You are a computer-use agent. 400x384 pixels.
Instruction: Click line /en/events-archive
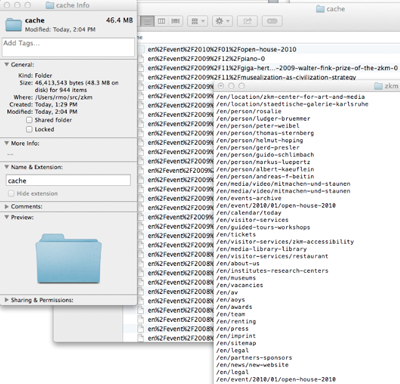click(249, 198)
